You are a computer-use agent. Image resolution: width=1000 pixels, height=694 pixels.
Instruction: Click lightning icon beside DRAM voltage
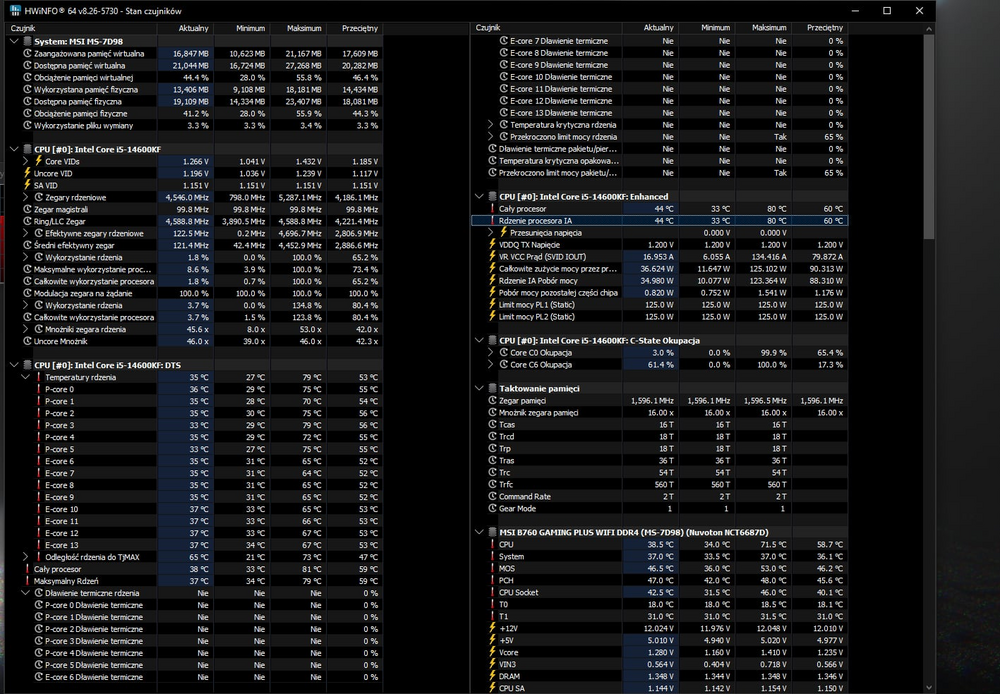[492, 677]
